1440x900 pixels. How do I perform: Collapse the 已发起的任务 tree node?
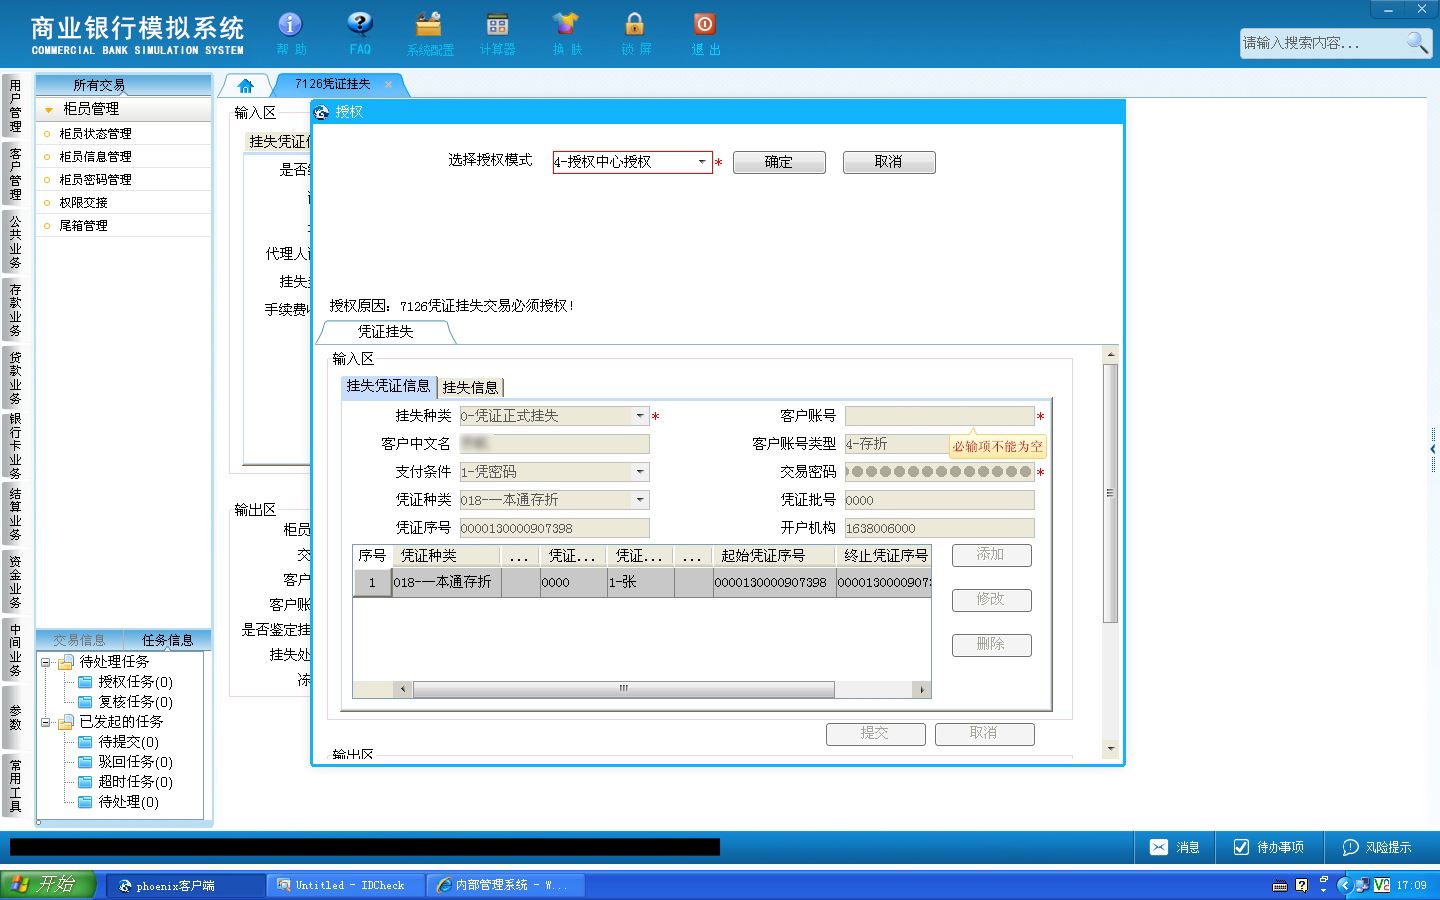tap(45, 722)
